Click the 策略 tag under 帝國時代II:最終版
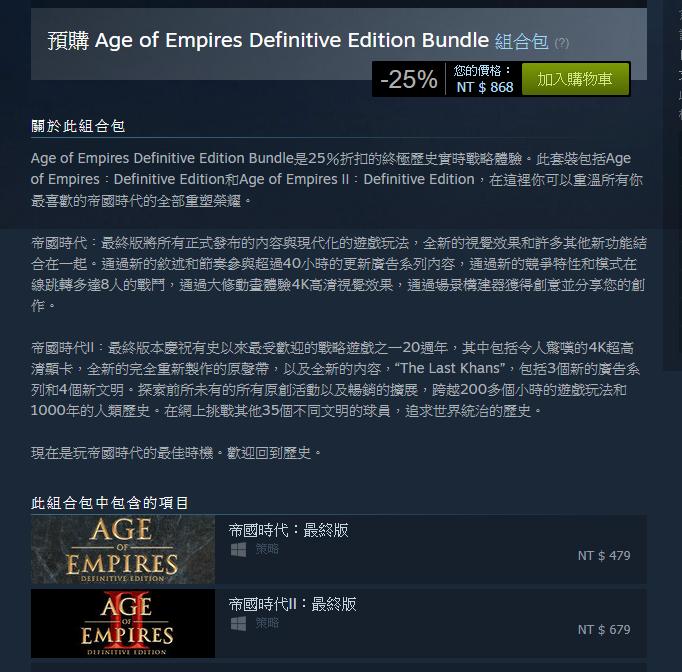 tap(267, 624)
